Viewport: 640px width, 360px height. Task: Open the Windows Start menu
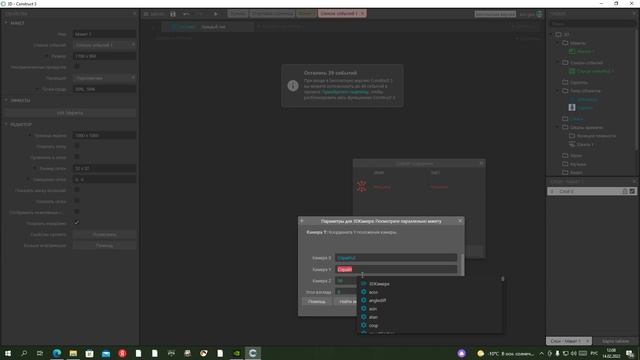[x=8, y=353]
